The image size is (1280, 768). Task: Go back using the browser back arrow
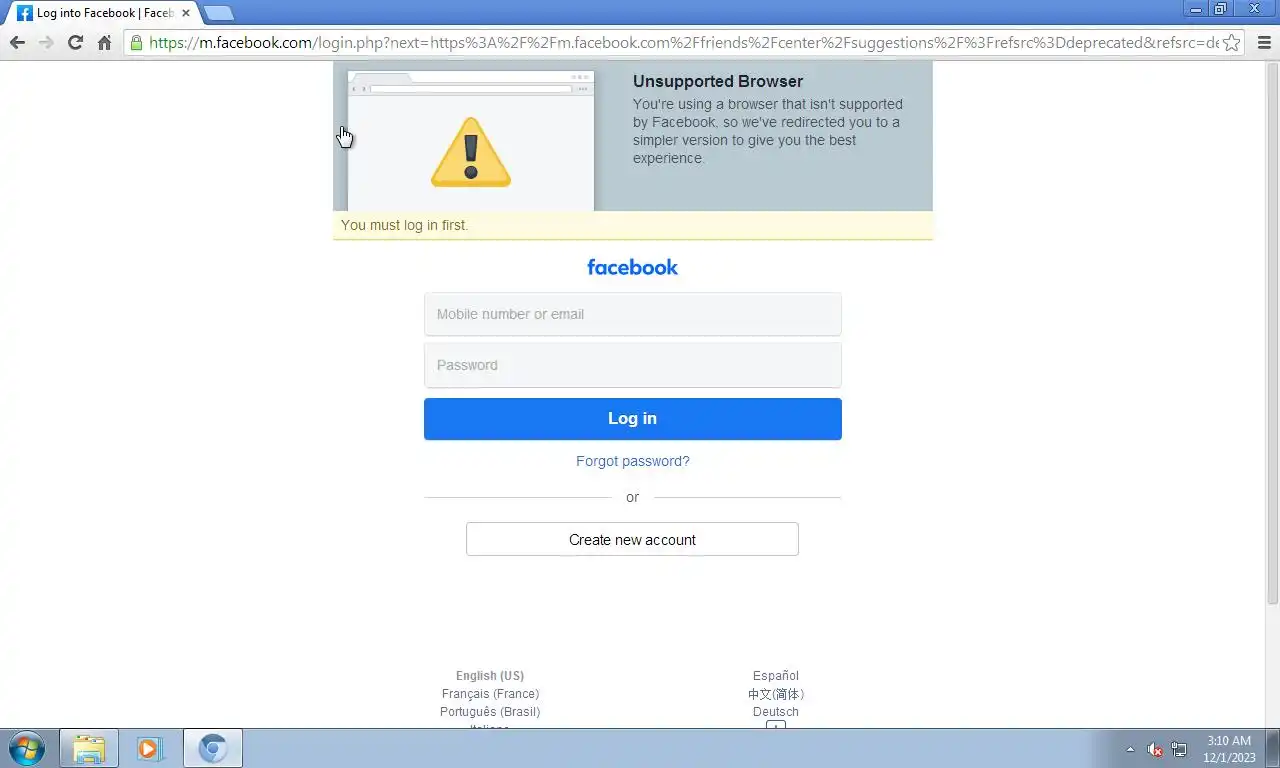point(17,42)
